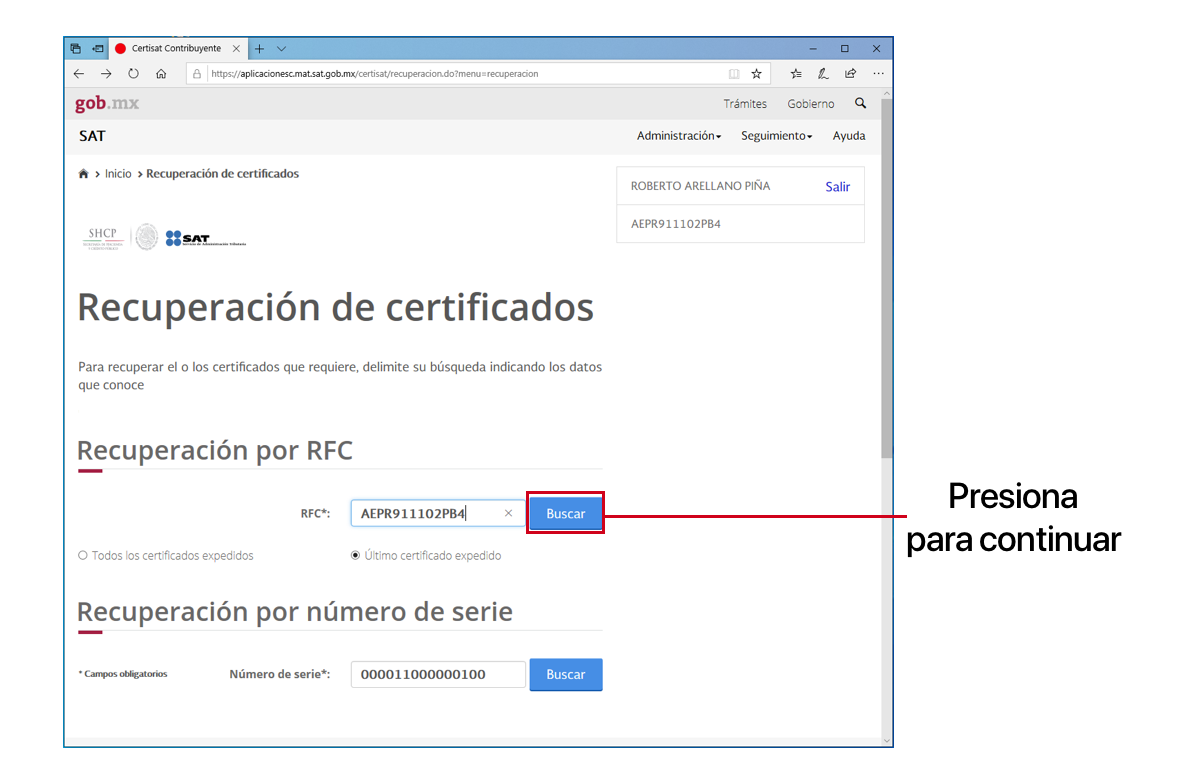Screen dimensions: 1184x782
Task: Click the SAT logo image
Action: [x=205, y=239]
